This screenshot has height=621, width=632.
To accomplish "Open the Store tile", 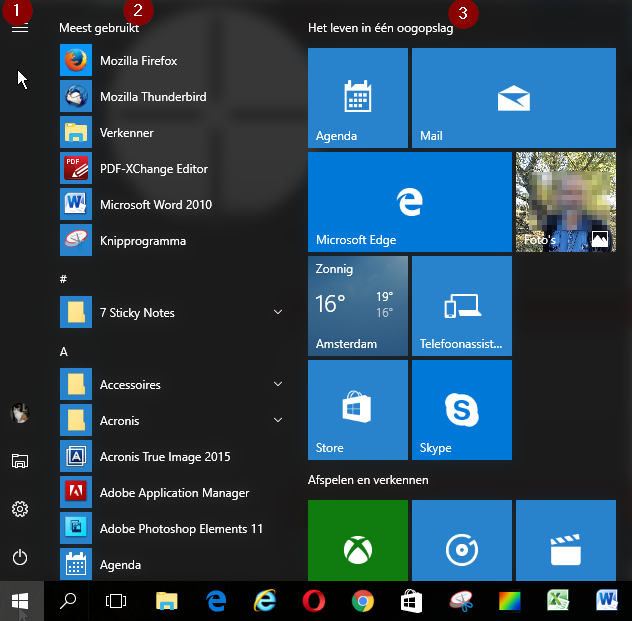I will (358, 410).
